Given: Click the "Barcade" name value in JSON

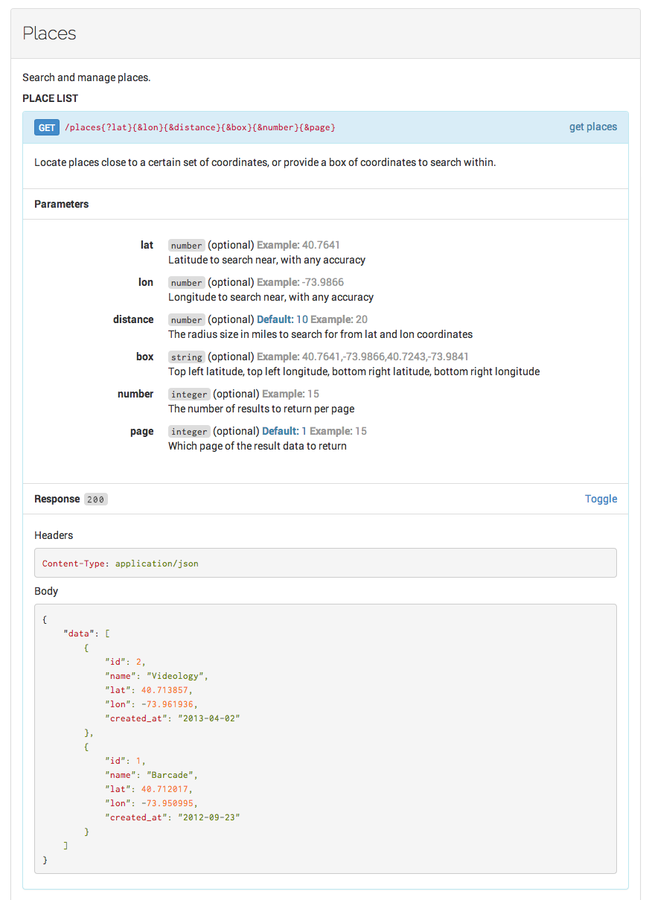Looking at the screenshot, I should 170,775.
